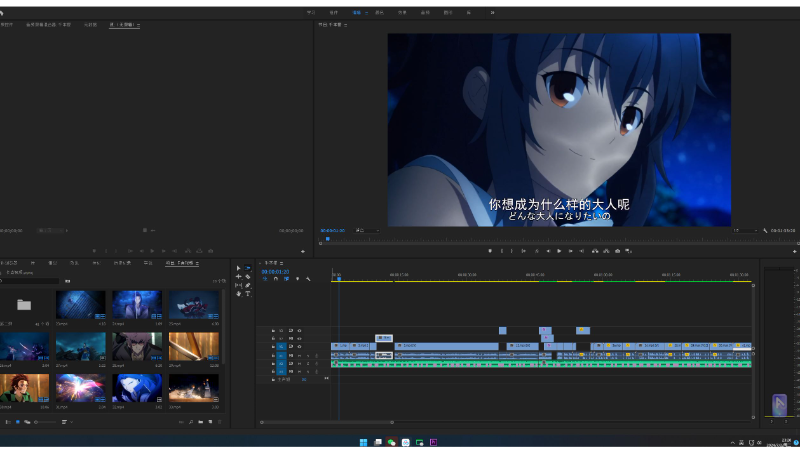Image resolution: width=800 pixels, height=453 pixels.
Task: Adjust project thumbnail size slider
Action: click(45, 422)
